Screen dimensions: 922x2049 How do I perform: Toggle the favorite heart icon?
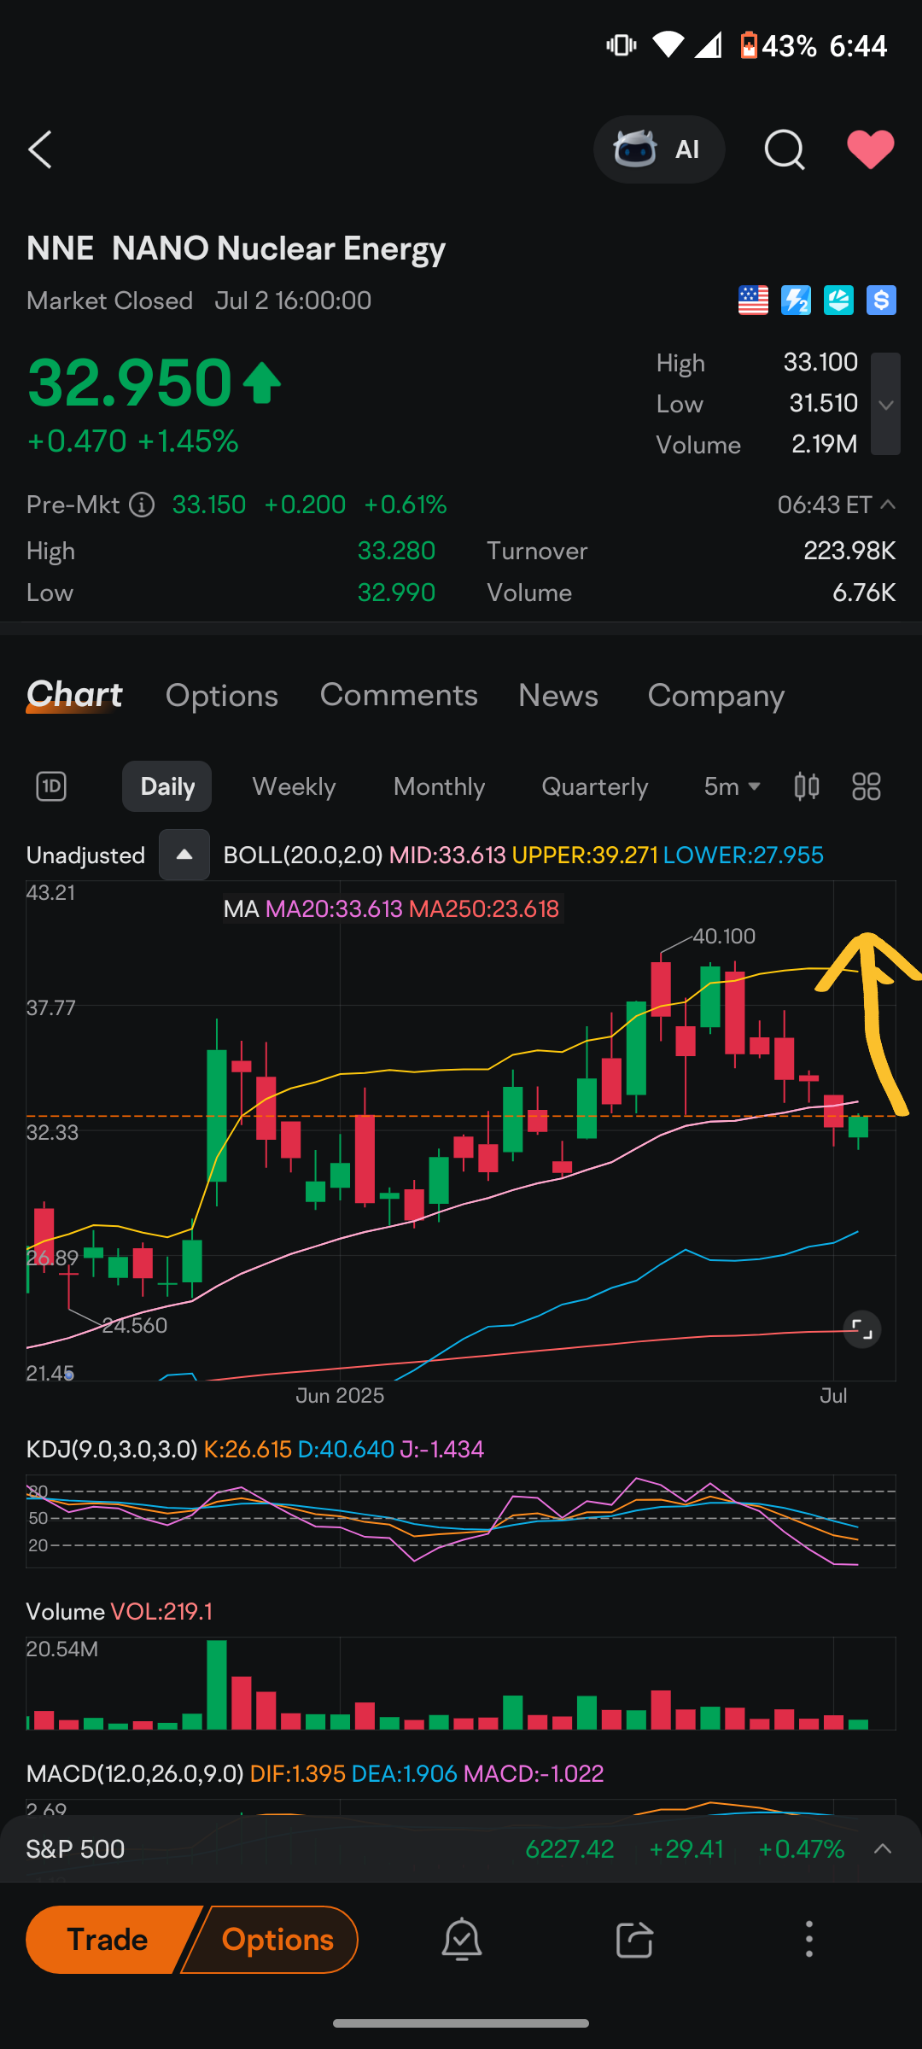pyautogui.click(x=871, y=150)
